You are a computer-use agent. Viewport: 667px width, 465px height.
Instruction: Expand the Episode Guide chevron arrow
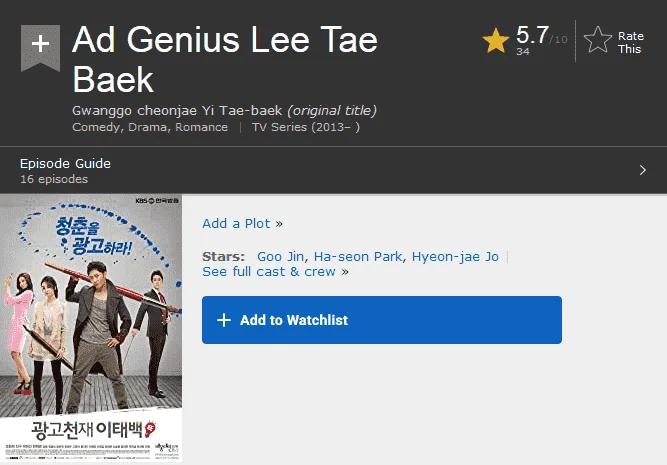[x=642, y=170]
